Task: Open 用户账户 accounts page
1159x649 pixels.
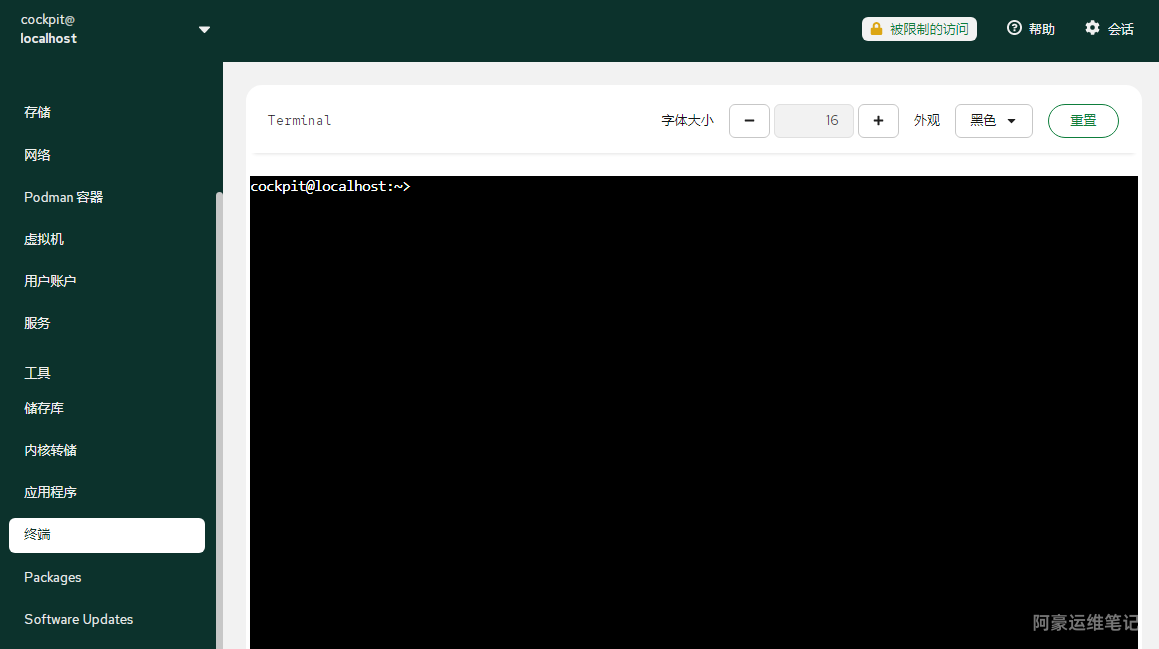Action: [x=50, y=281]
